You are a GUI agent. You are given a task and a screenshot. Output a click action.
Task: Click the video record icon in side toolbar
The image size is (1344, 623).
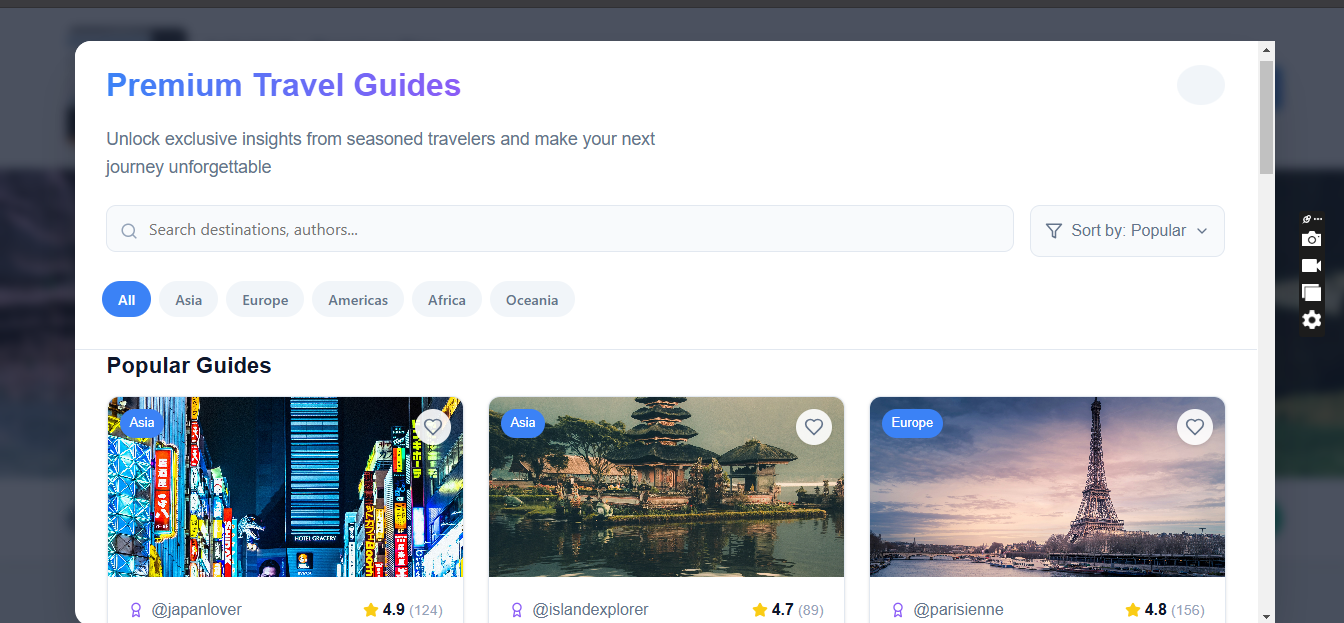(x=1311, y=266)
